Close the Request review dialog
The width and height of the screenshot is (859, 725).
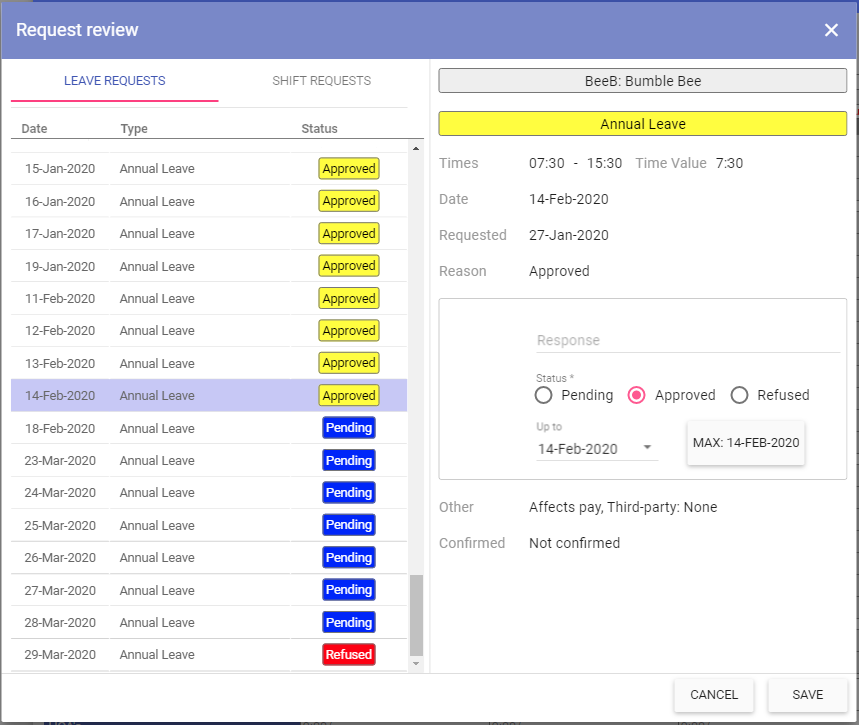click(x=831, y=30)
